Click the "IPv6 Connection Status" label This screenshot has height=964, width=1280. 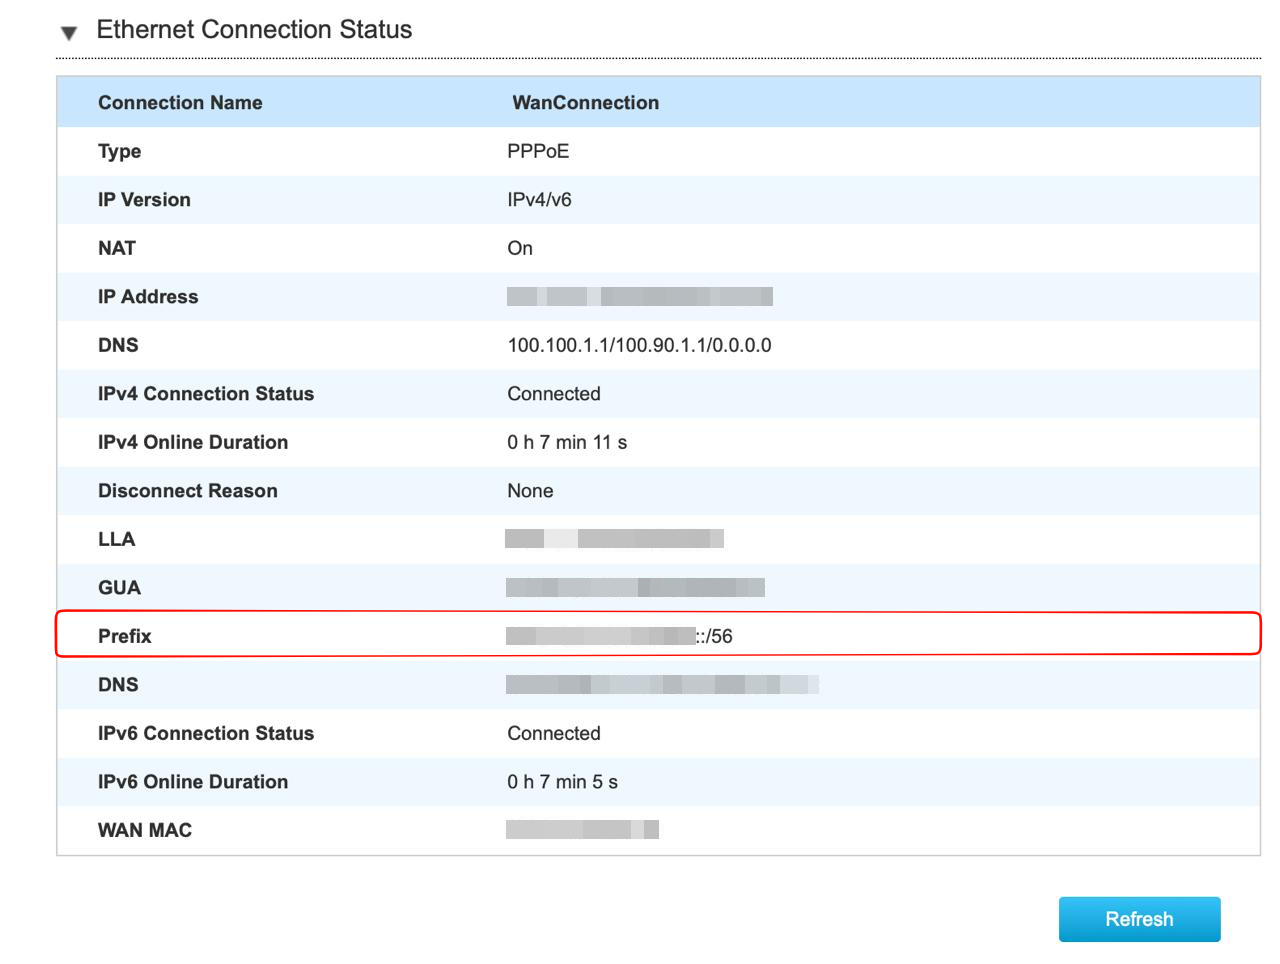tap(206, 733)
